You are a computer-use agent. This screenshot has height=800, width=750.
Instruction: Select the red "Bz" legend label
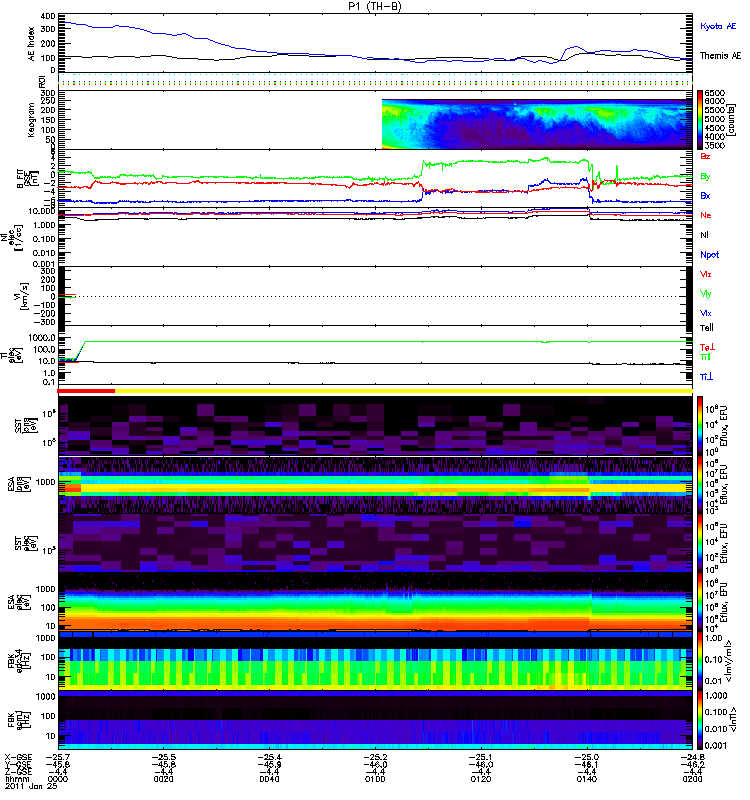coord(705,156)
